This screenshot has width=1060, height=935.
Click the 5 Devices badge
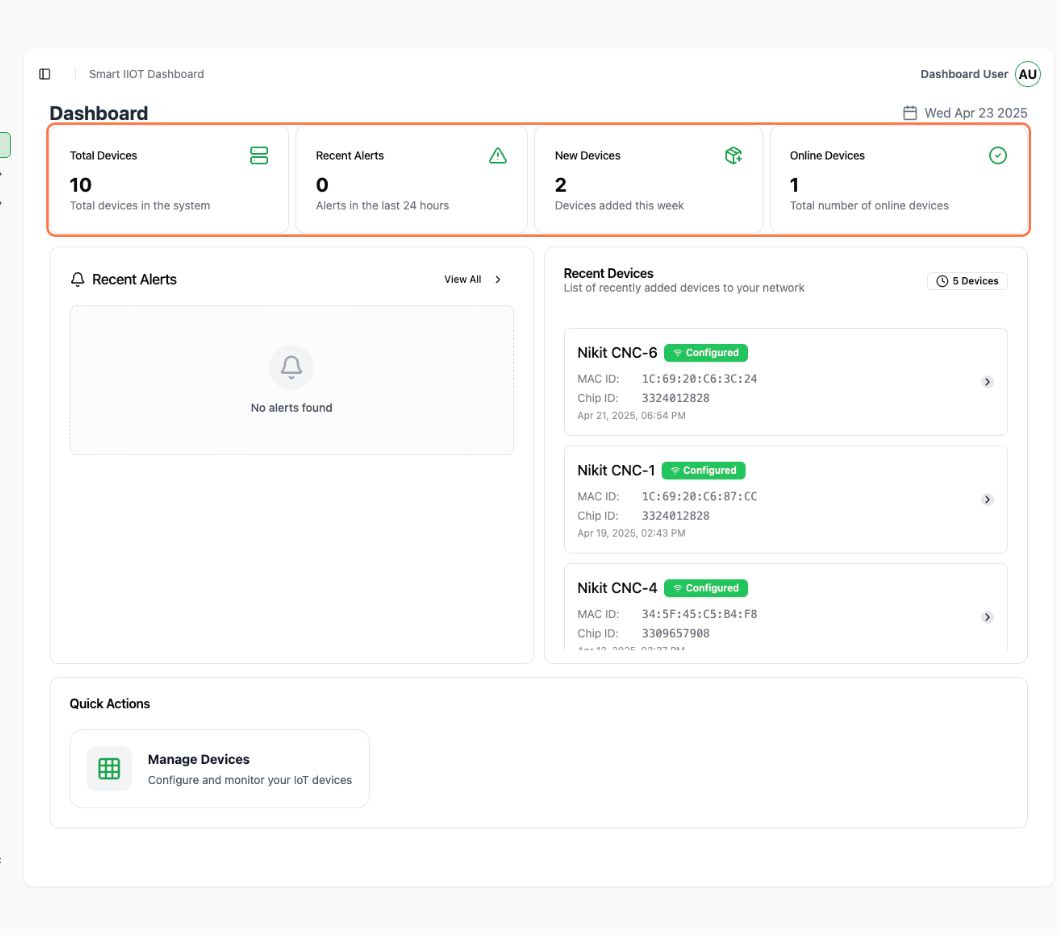(967, 281)
